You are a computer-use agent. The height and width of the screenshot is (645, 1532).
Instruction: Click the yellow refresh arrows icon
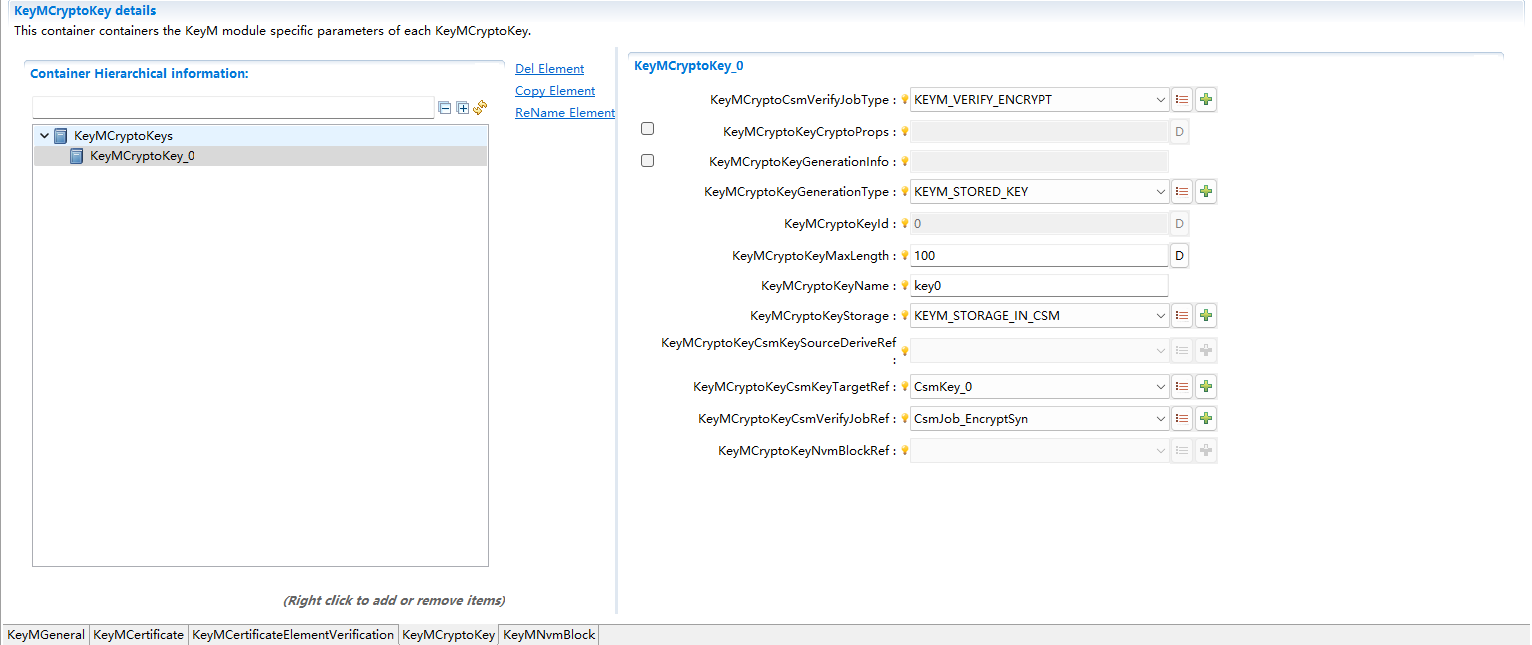pos(480,107)
